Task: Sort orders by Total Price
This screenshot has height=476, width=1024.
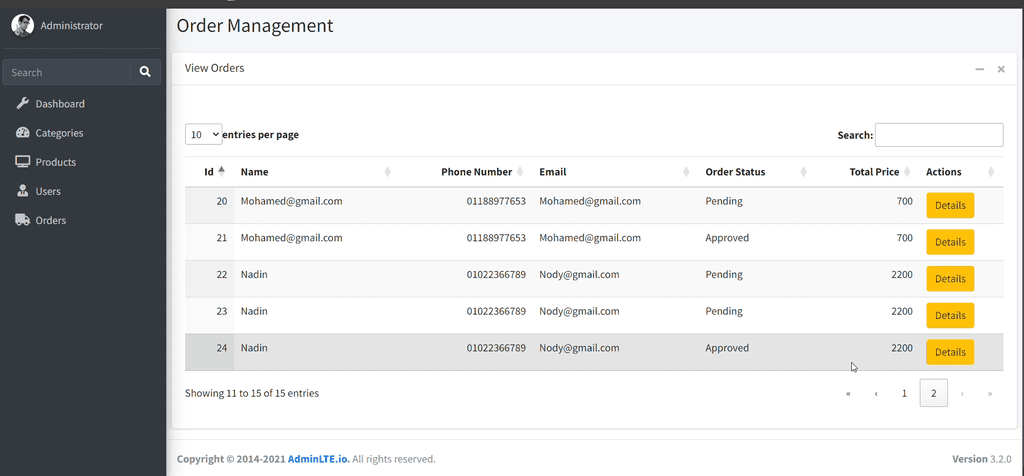Action: 874,172
